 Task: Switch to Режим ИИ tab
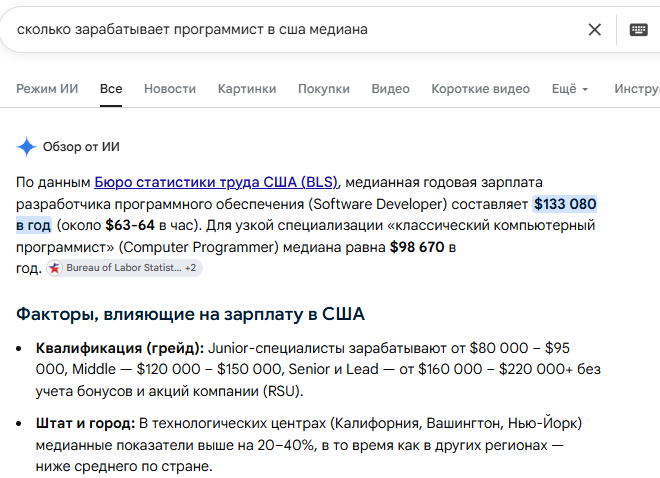click(x=47, y=89)
